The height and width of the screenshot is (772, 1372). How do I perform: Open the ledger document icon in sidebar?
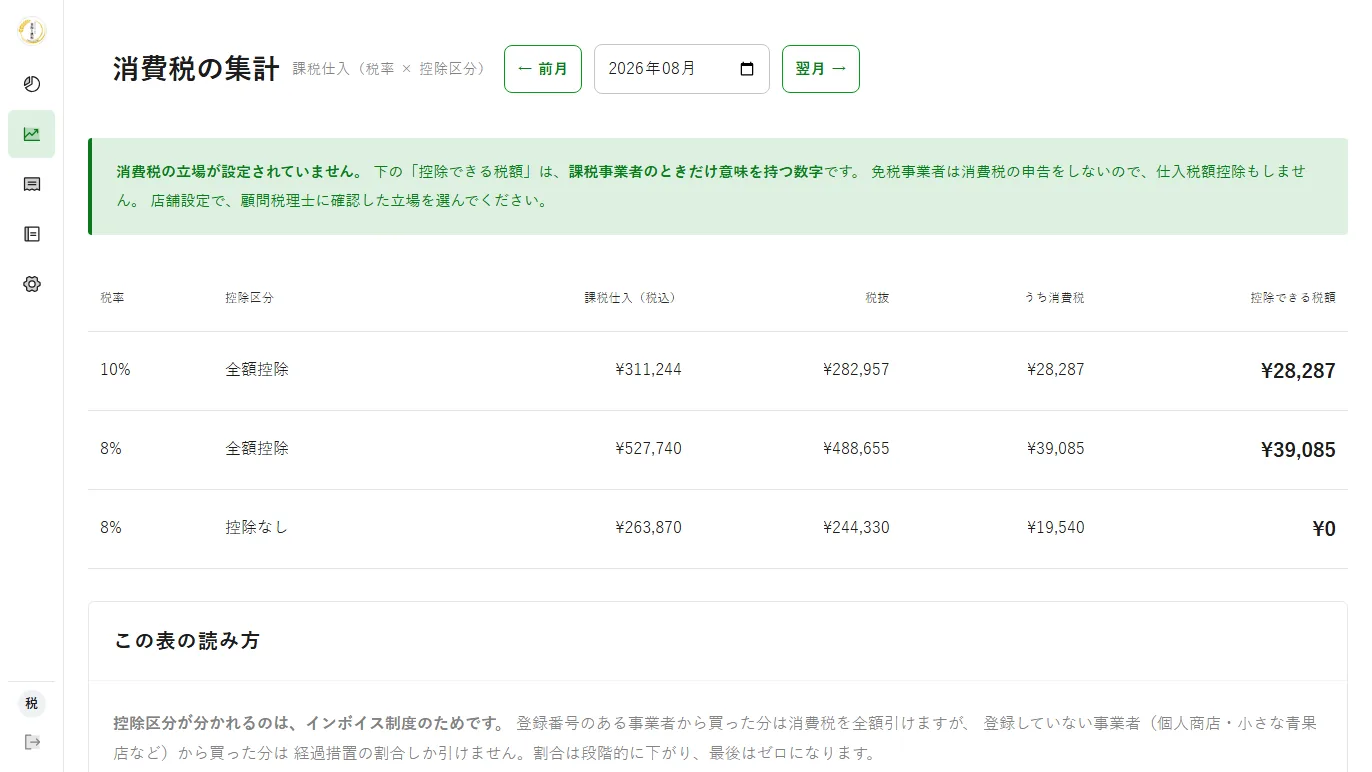point(32,234)
